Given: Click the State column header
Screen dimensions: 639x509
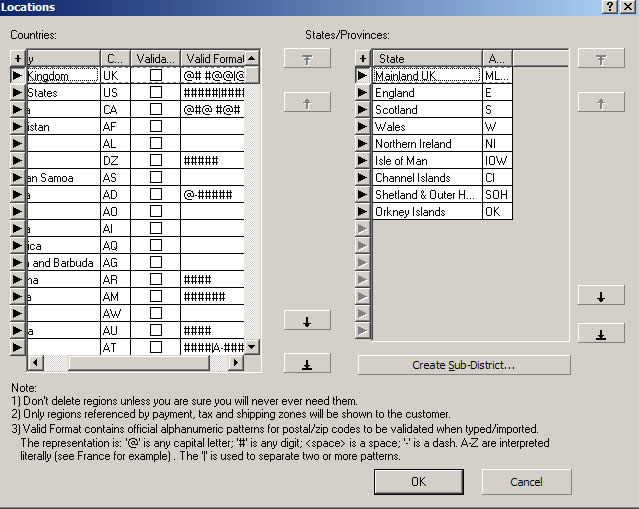Looking at the screenshot, I should (426, 59).
